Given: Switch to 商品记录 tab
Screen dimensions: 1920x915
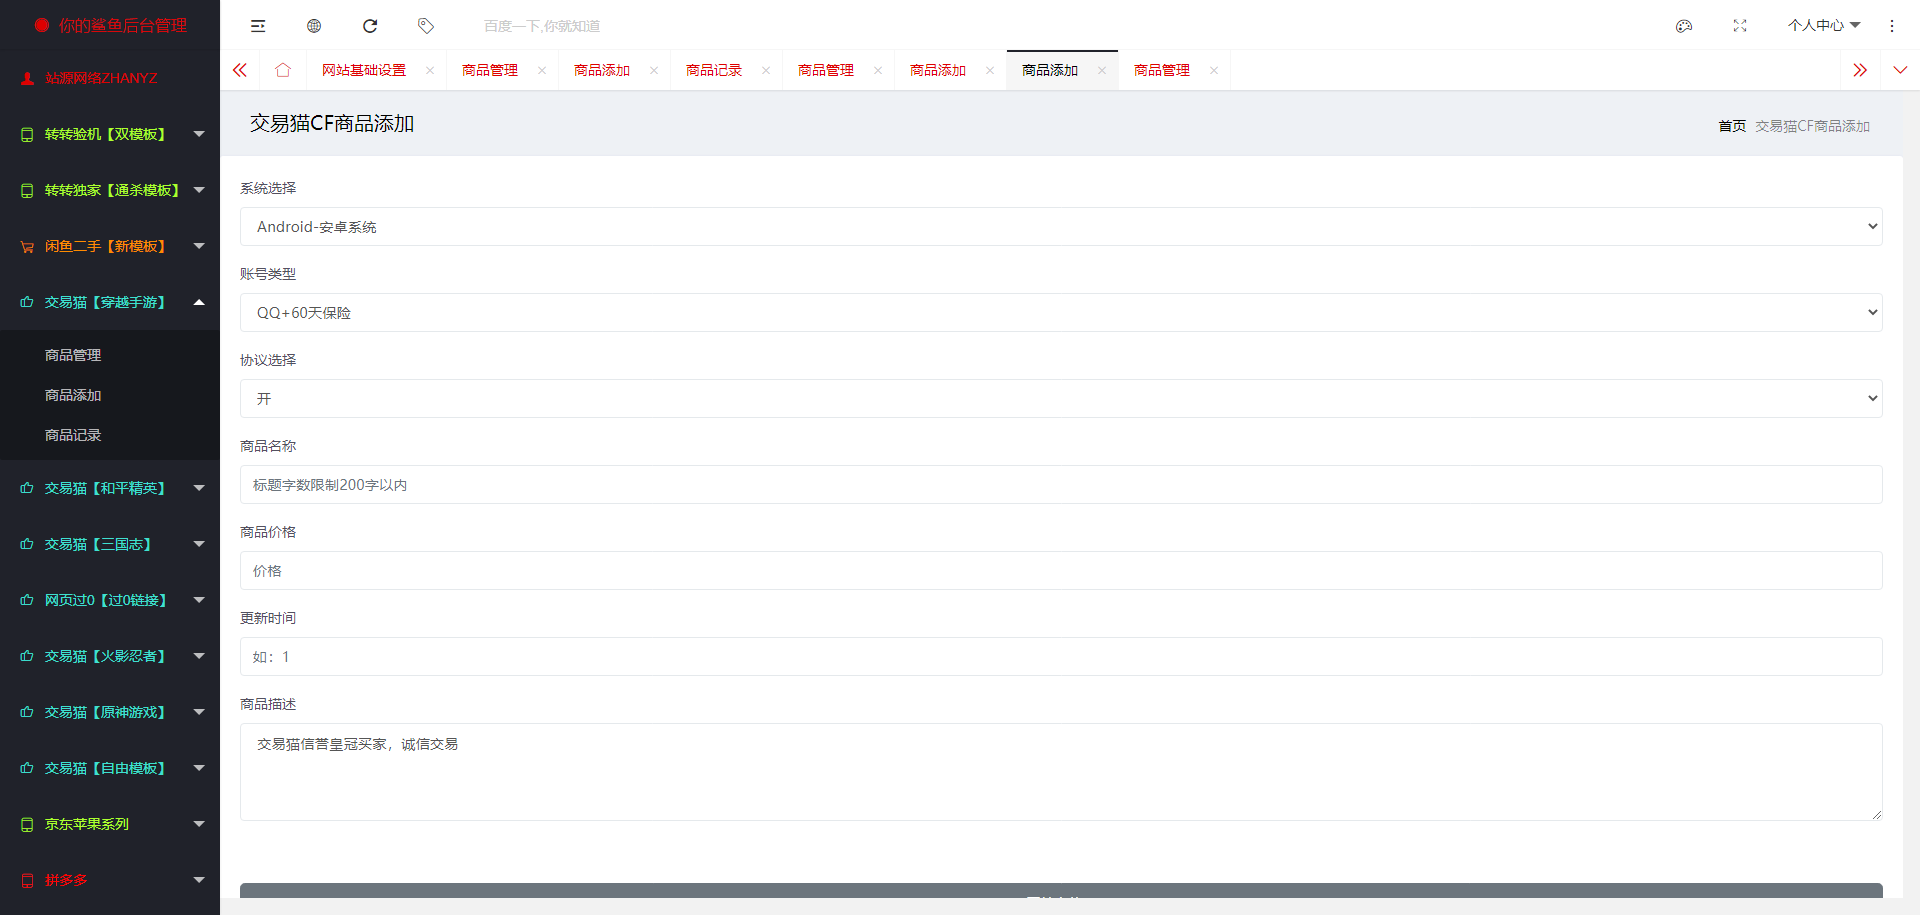Looking at the screenshot, I should point(714,70).
